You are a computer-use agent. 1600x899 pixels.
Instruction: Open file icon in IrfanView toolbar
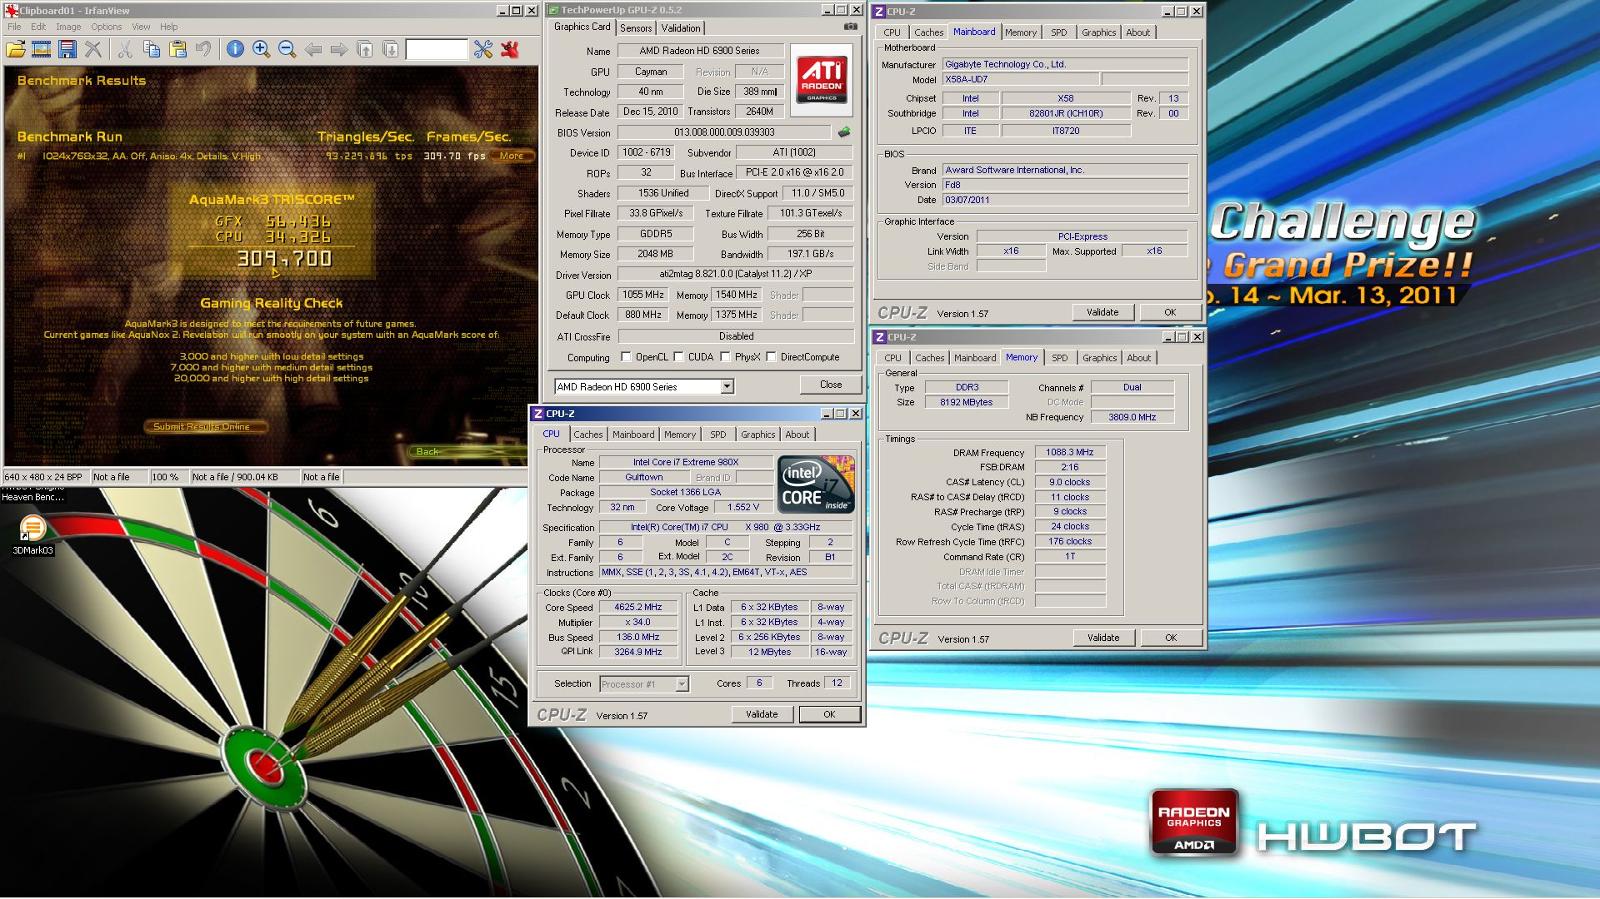[15, 49]
